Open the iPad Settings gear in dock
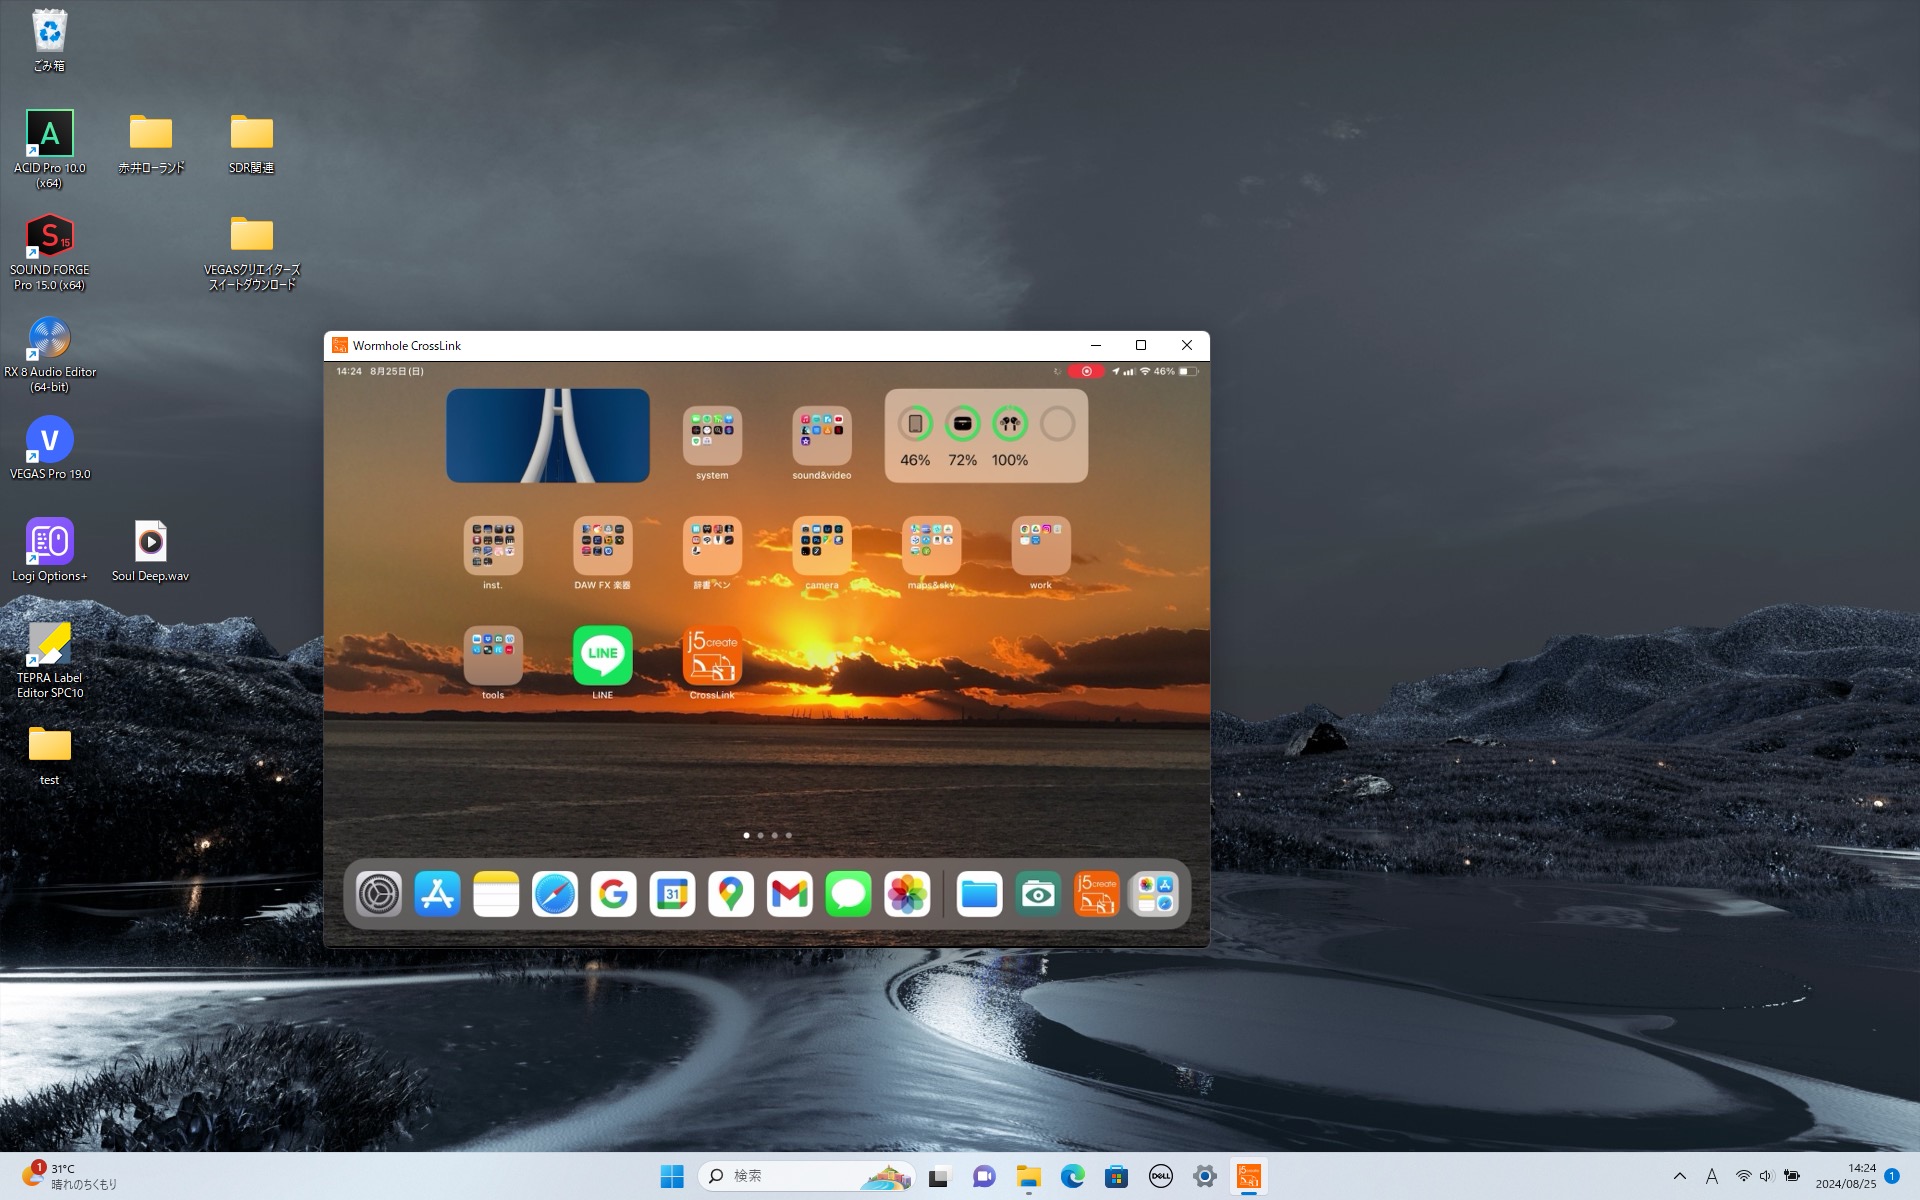The image size is (1920, 1200). click(x=379, y=894)
